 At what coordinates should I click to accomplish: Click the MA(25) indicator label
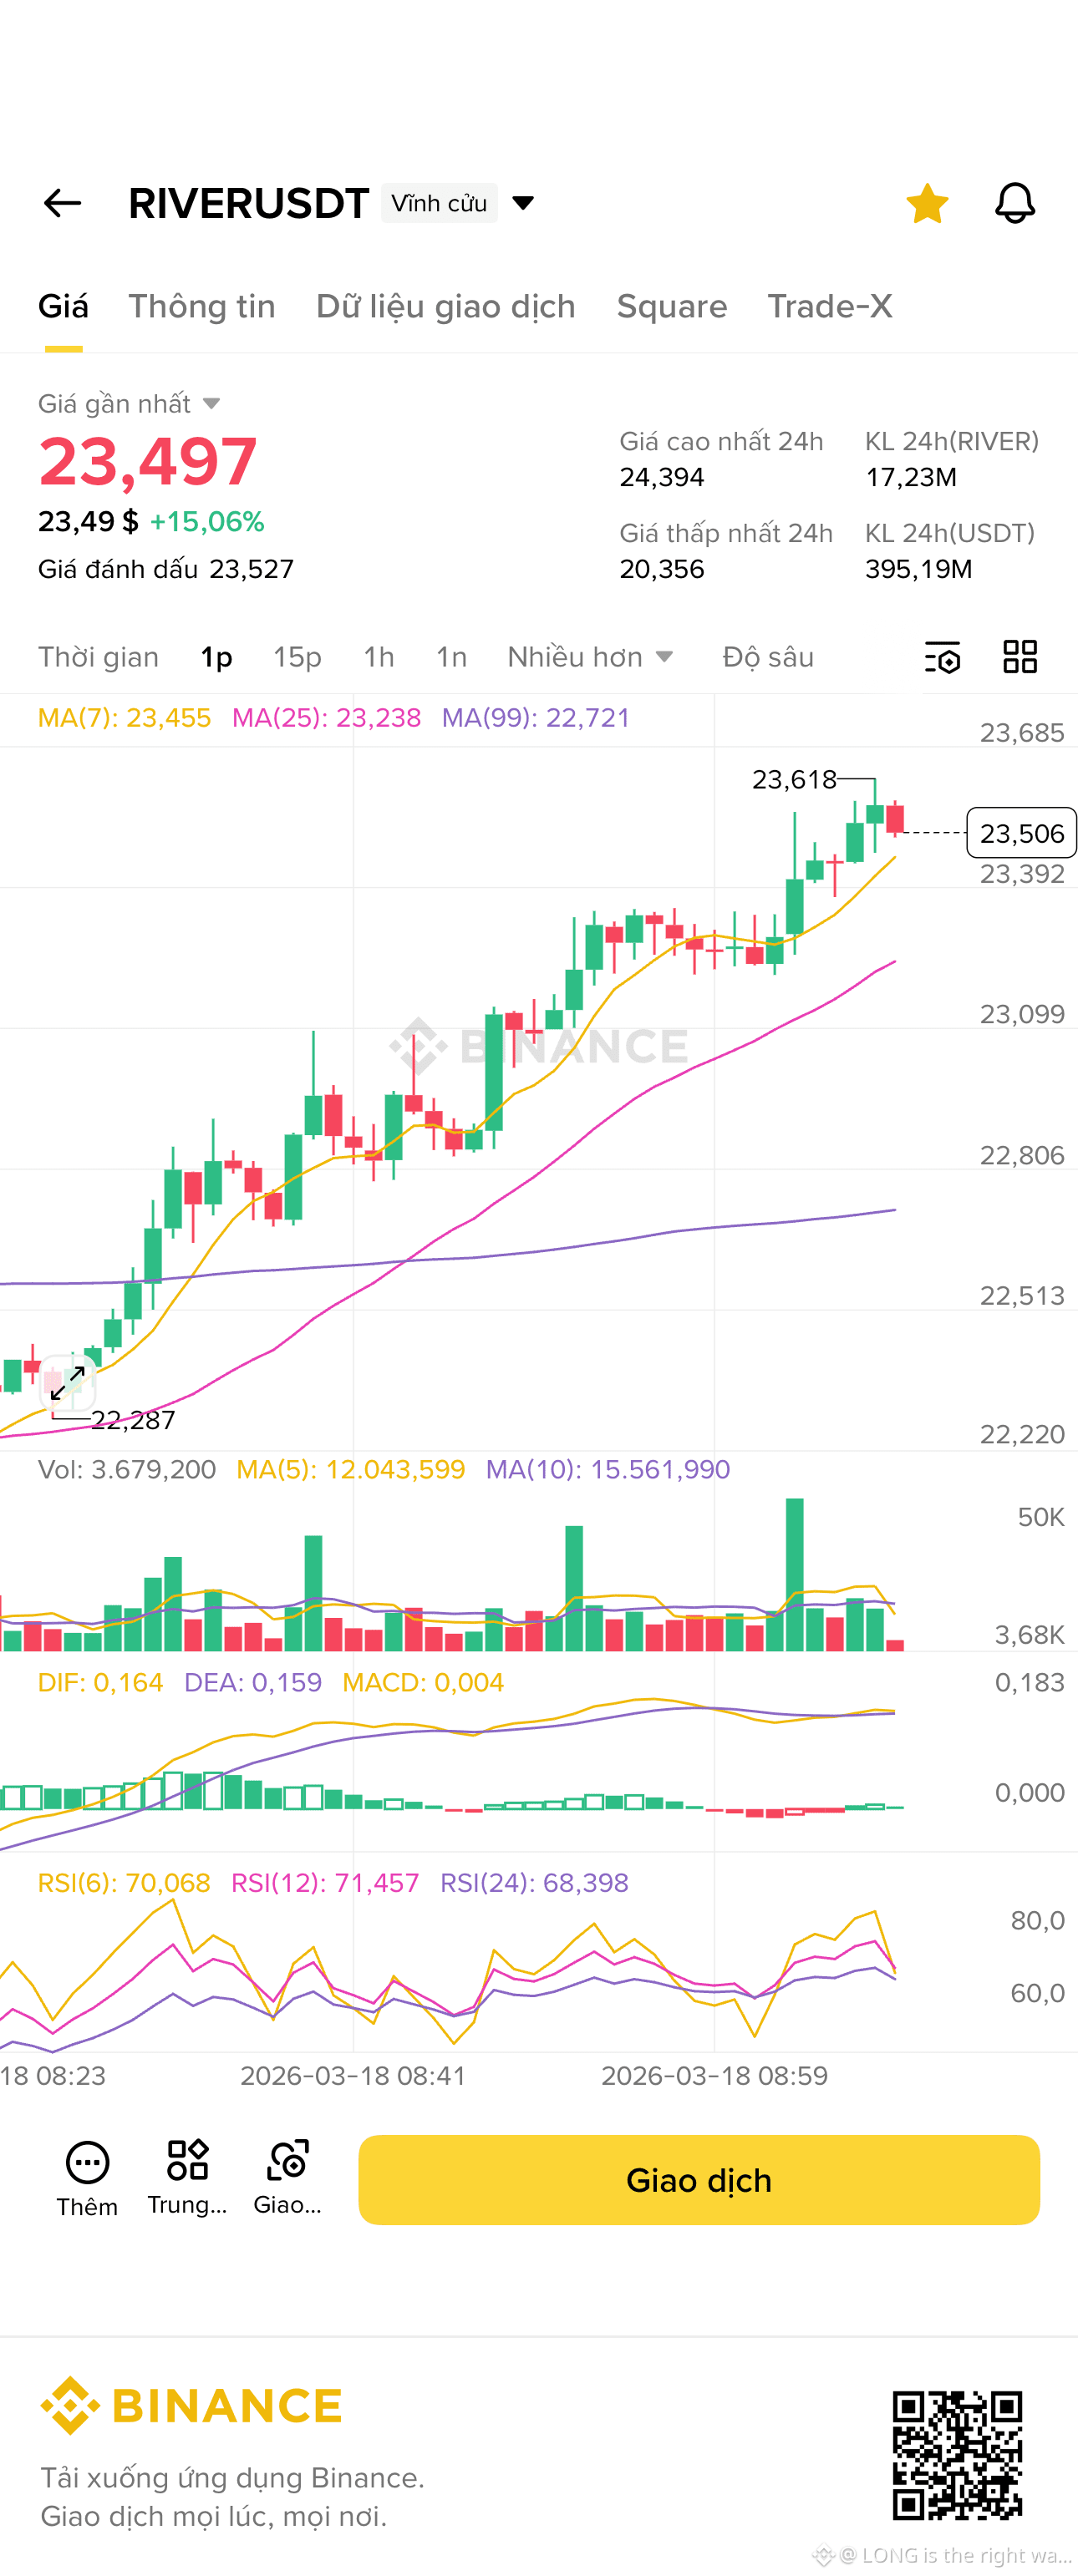click(x=326, y=718)
